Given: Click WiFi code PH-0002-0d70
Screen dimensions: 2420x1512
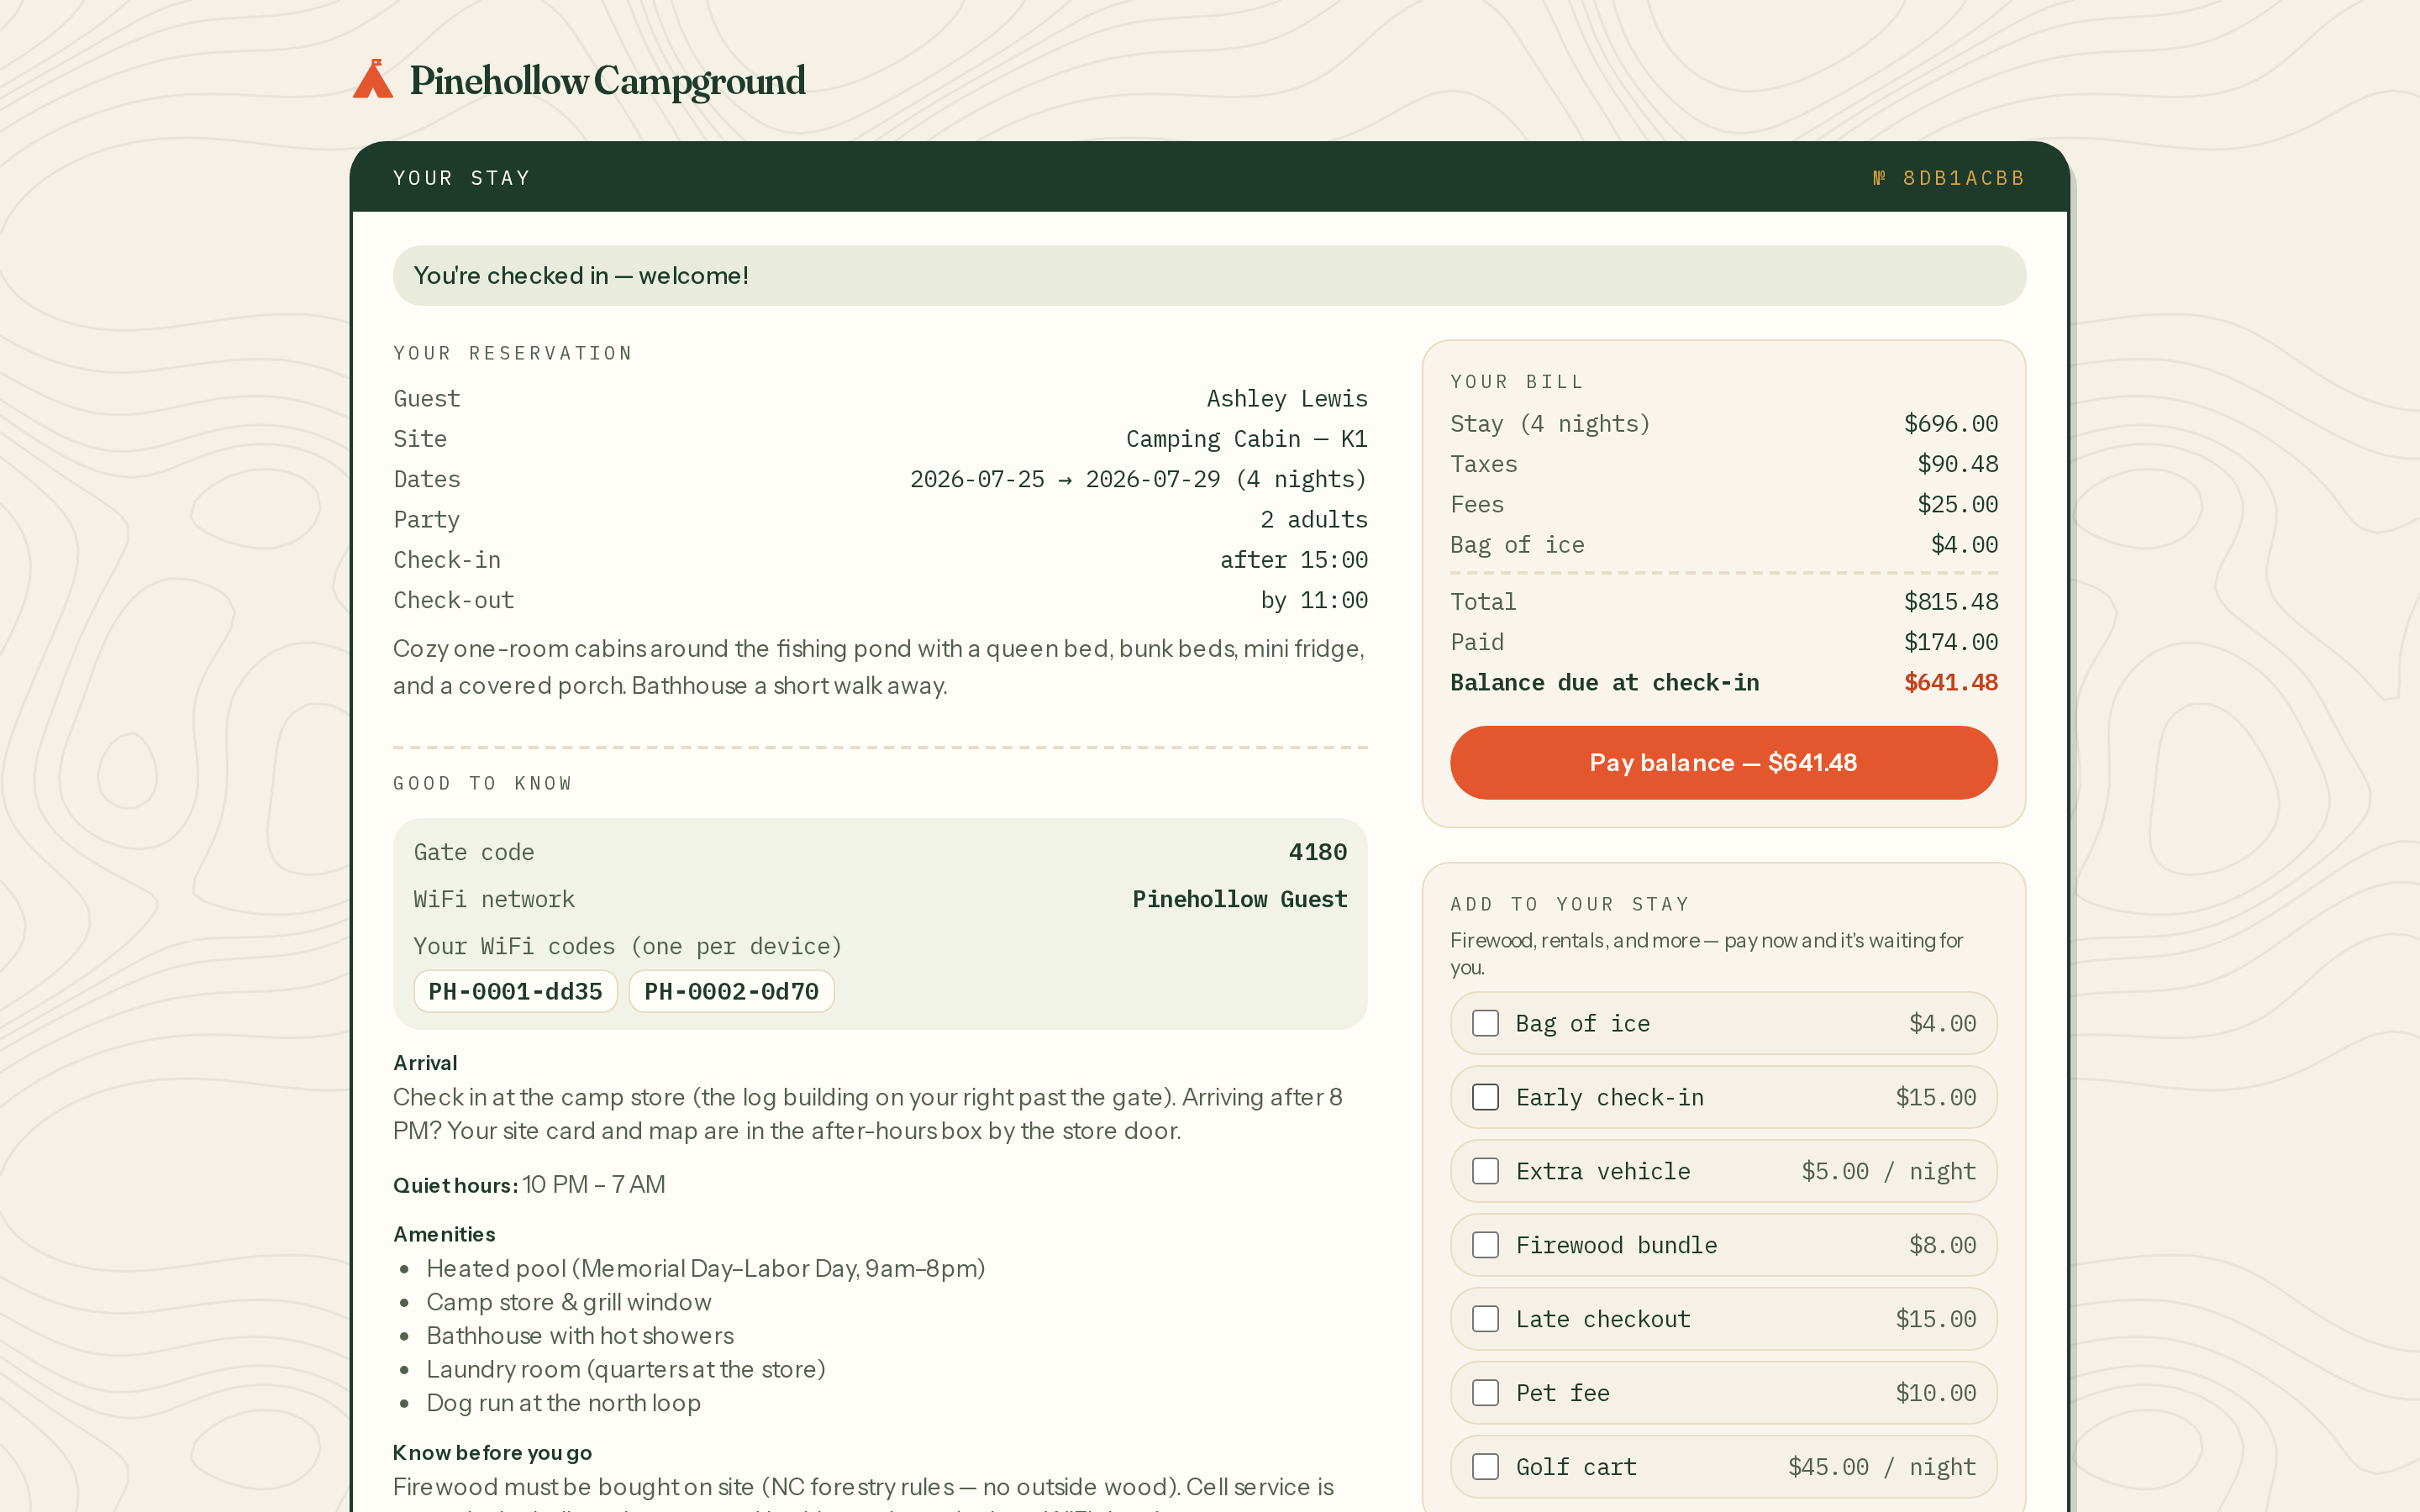Looking at the screenshot, I should pyautogui.click(x=731, y=991).
